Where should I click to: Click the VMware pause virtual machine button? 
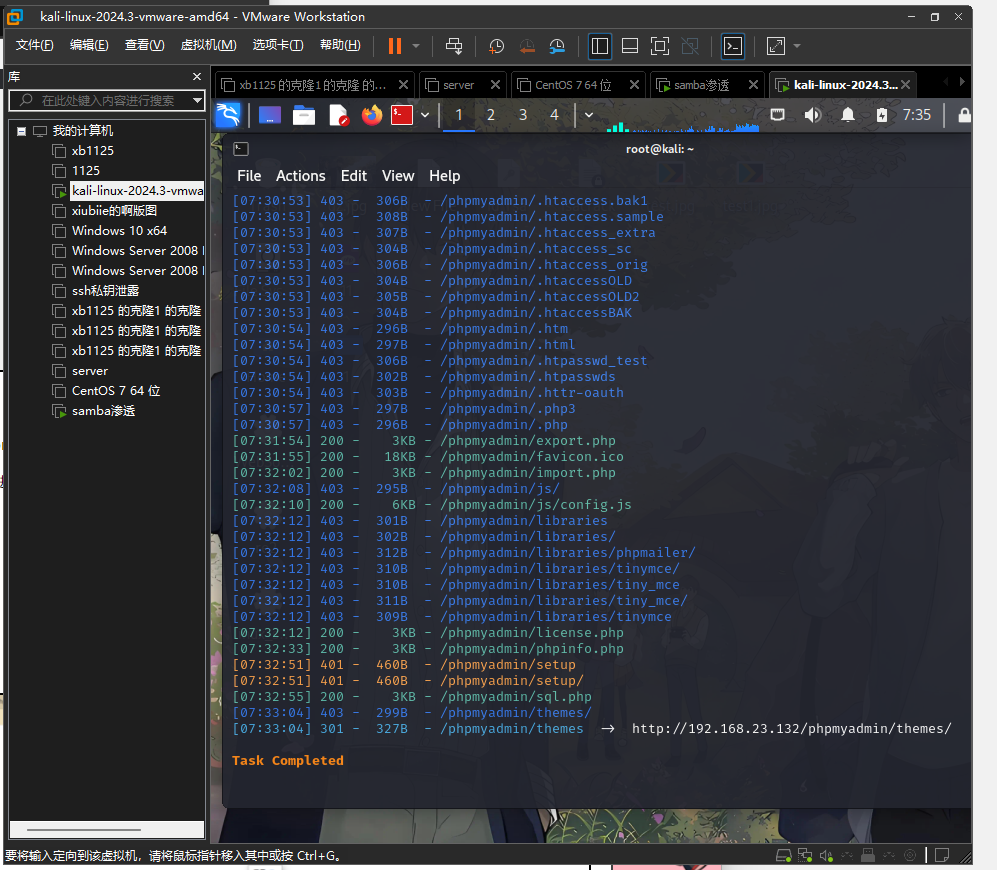point(394,46)
